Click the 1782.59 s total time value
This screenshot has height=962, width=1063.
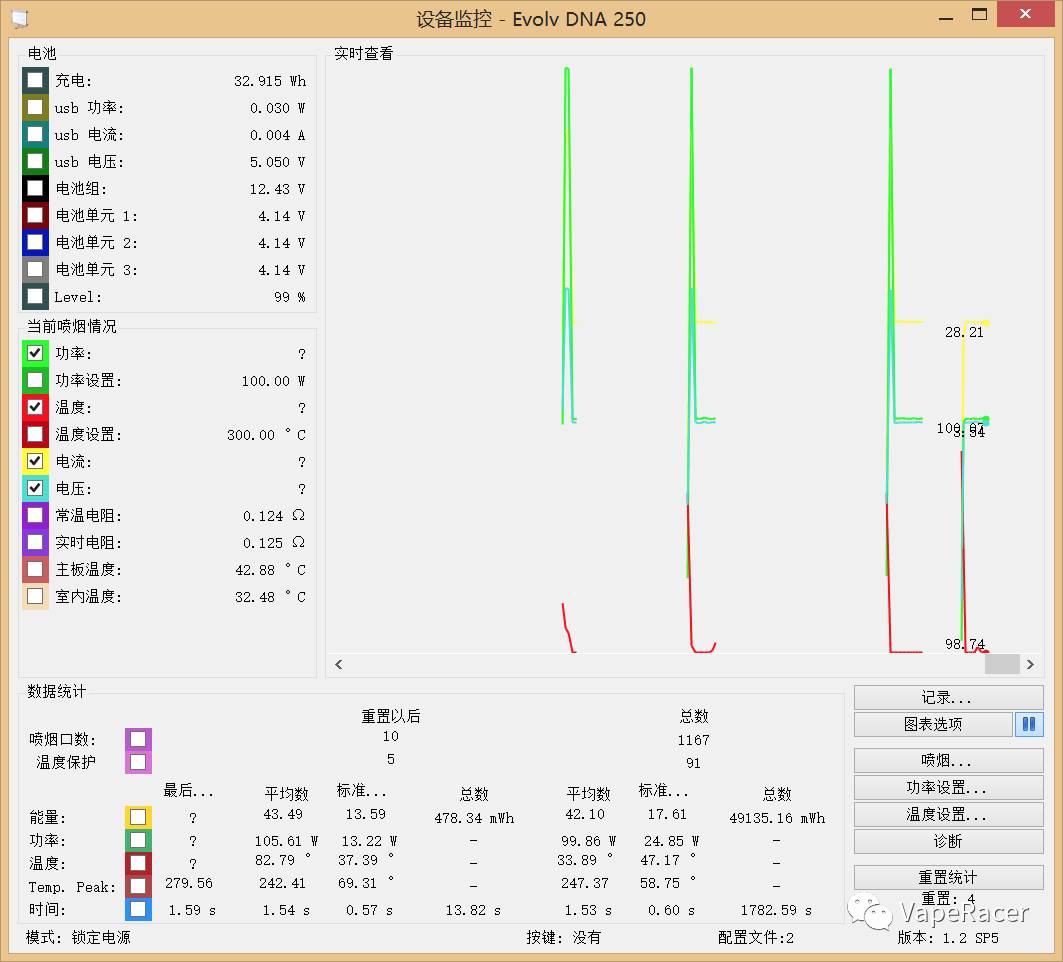pyautogui.click(x=776, y=910)
